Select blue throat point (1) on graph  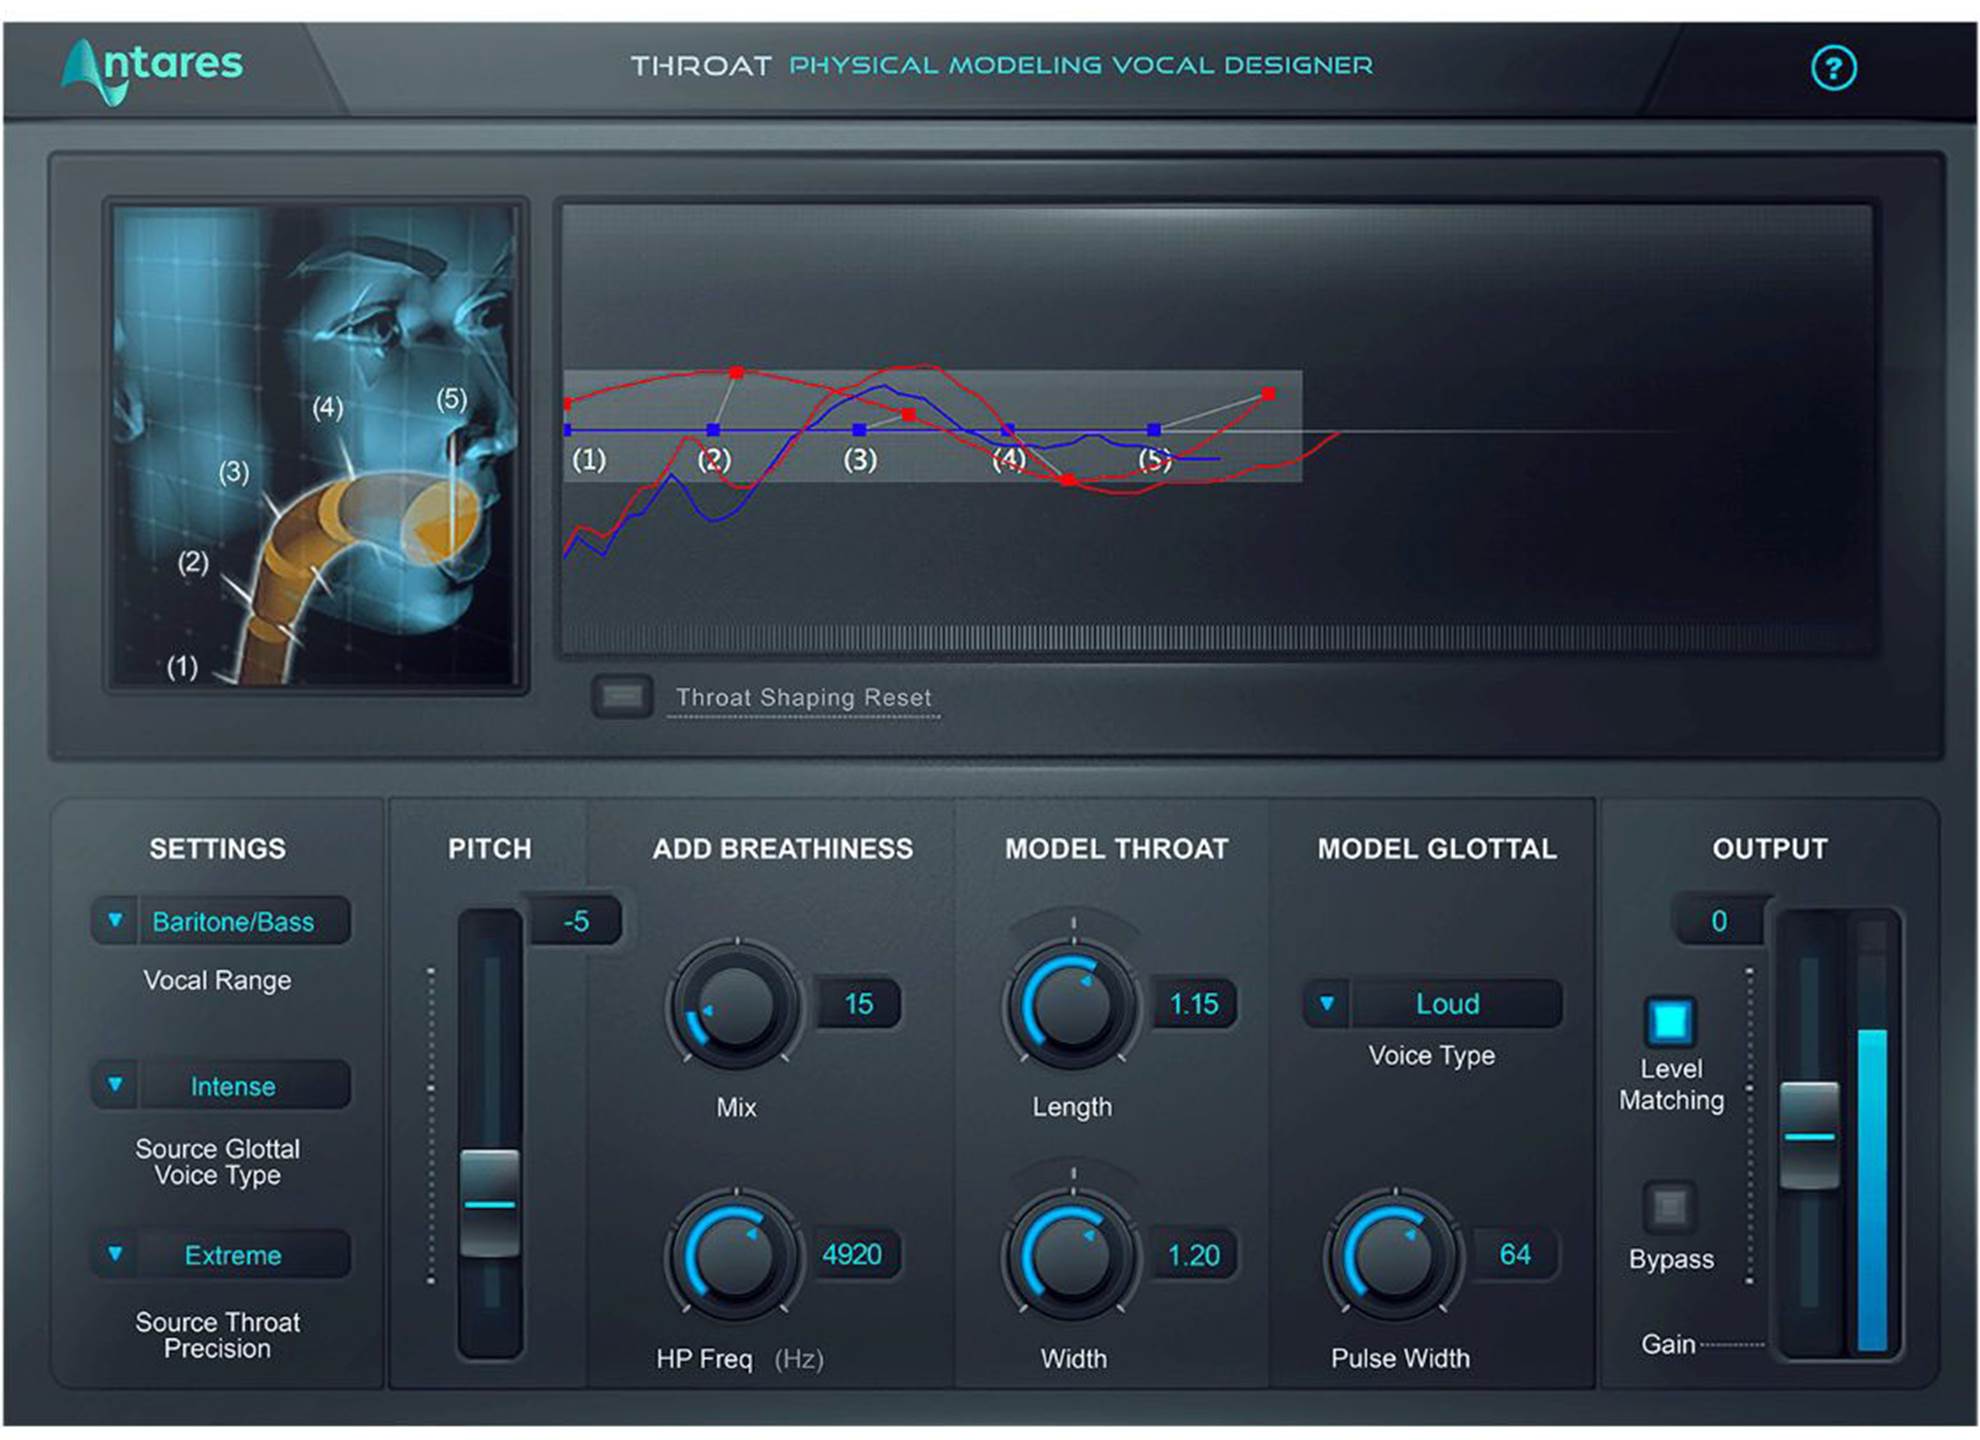(568, 430)
